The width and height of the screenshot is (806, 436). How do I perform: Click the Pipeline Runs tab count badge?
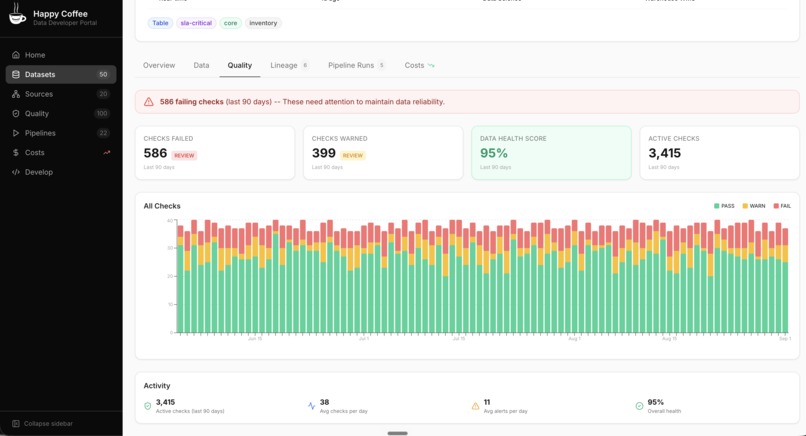click(x=381, y=65)
